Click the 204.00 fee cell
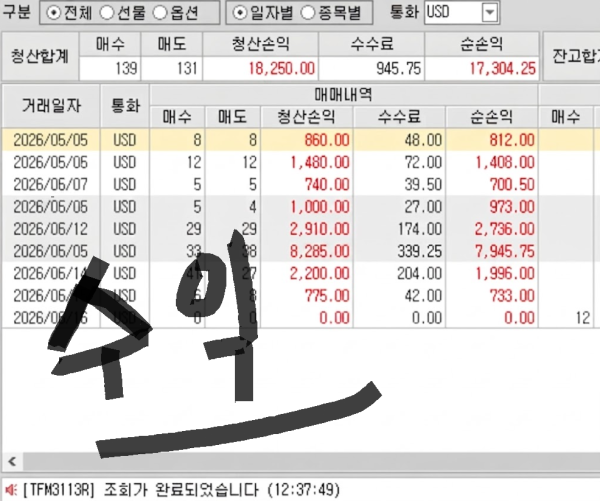This screenshot has width=600, height=501. (x=399, y=273)
